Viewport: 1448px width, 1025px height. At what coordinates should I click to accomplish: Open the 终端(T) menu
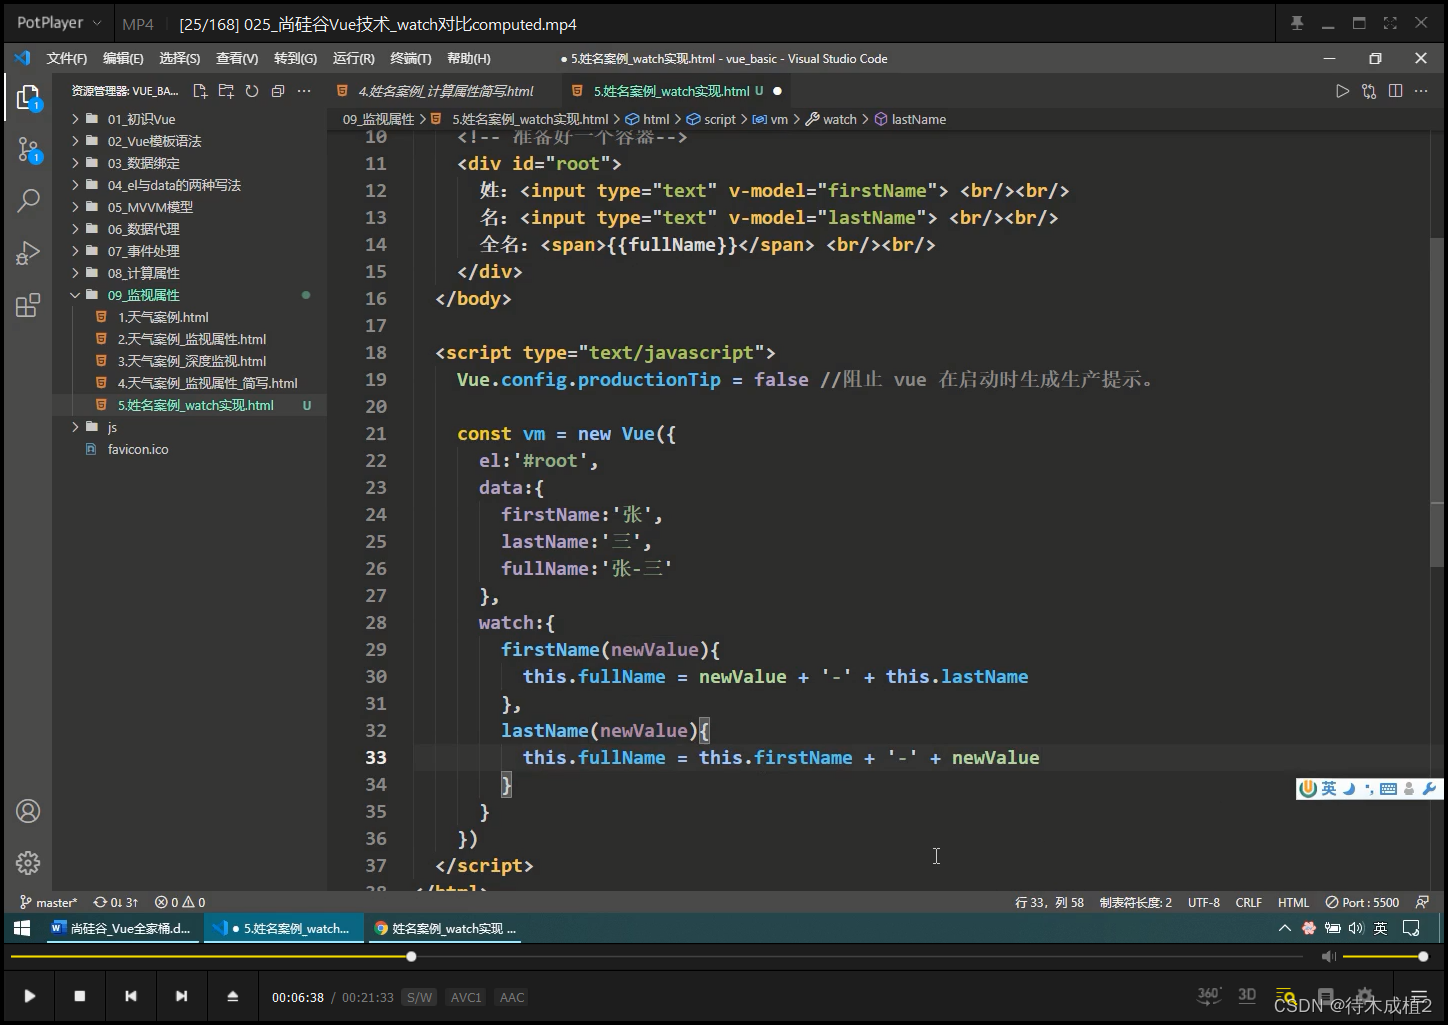411,58
